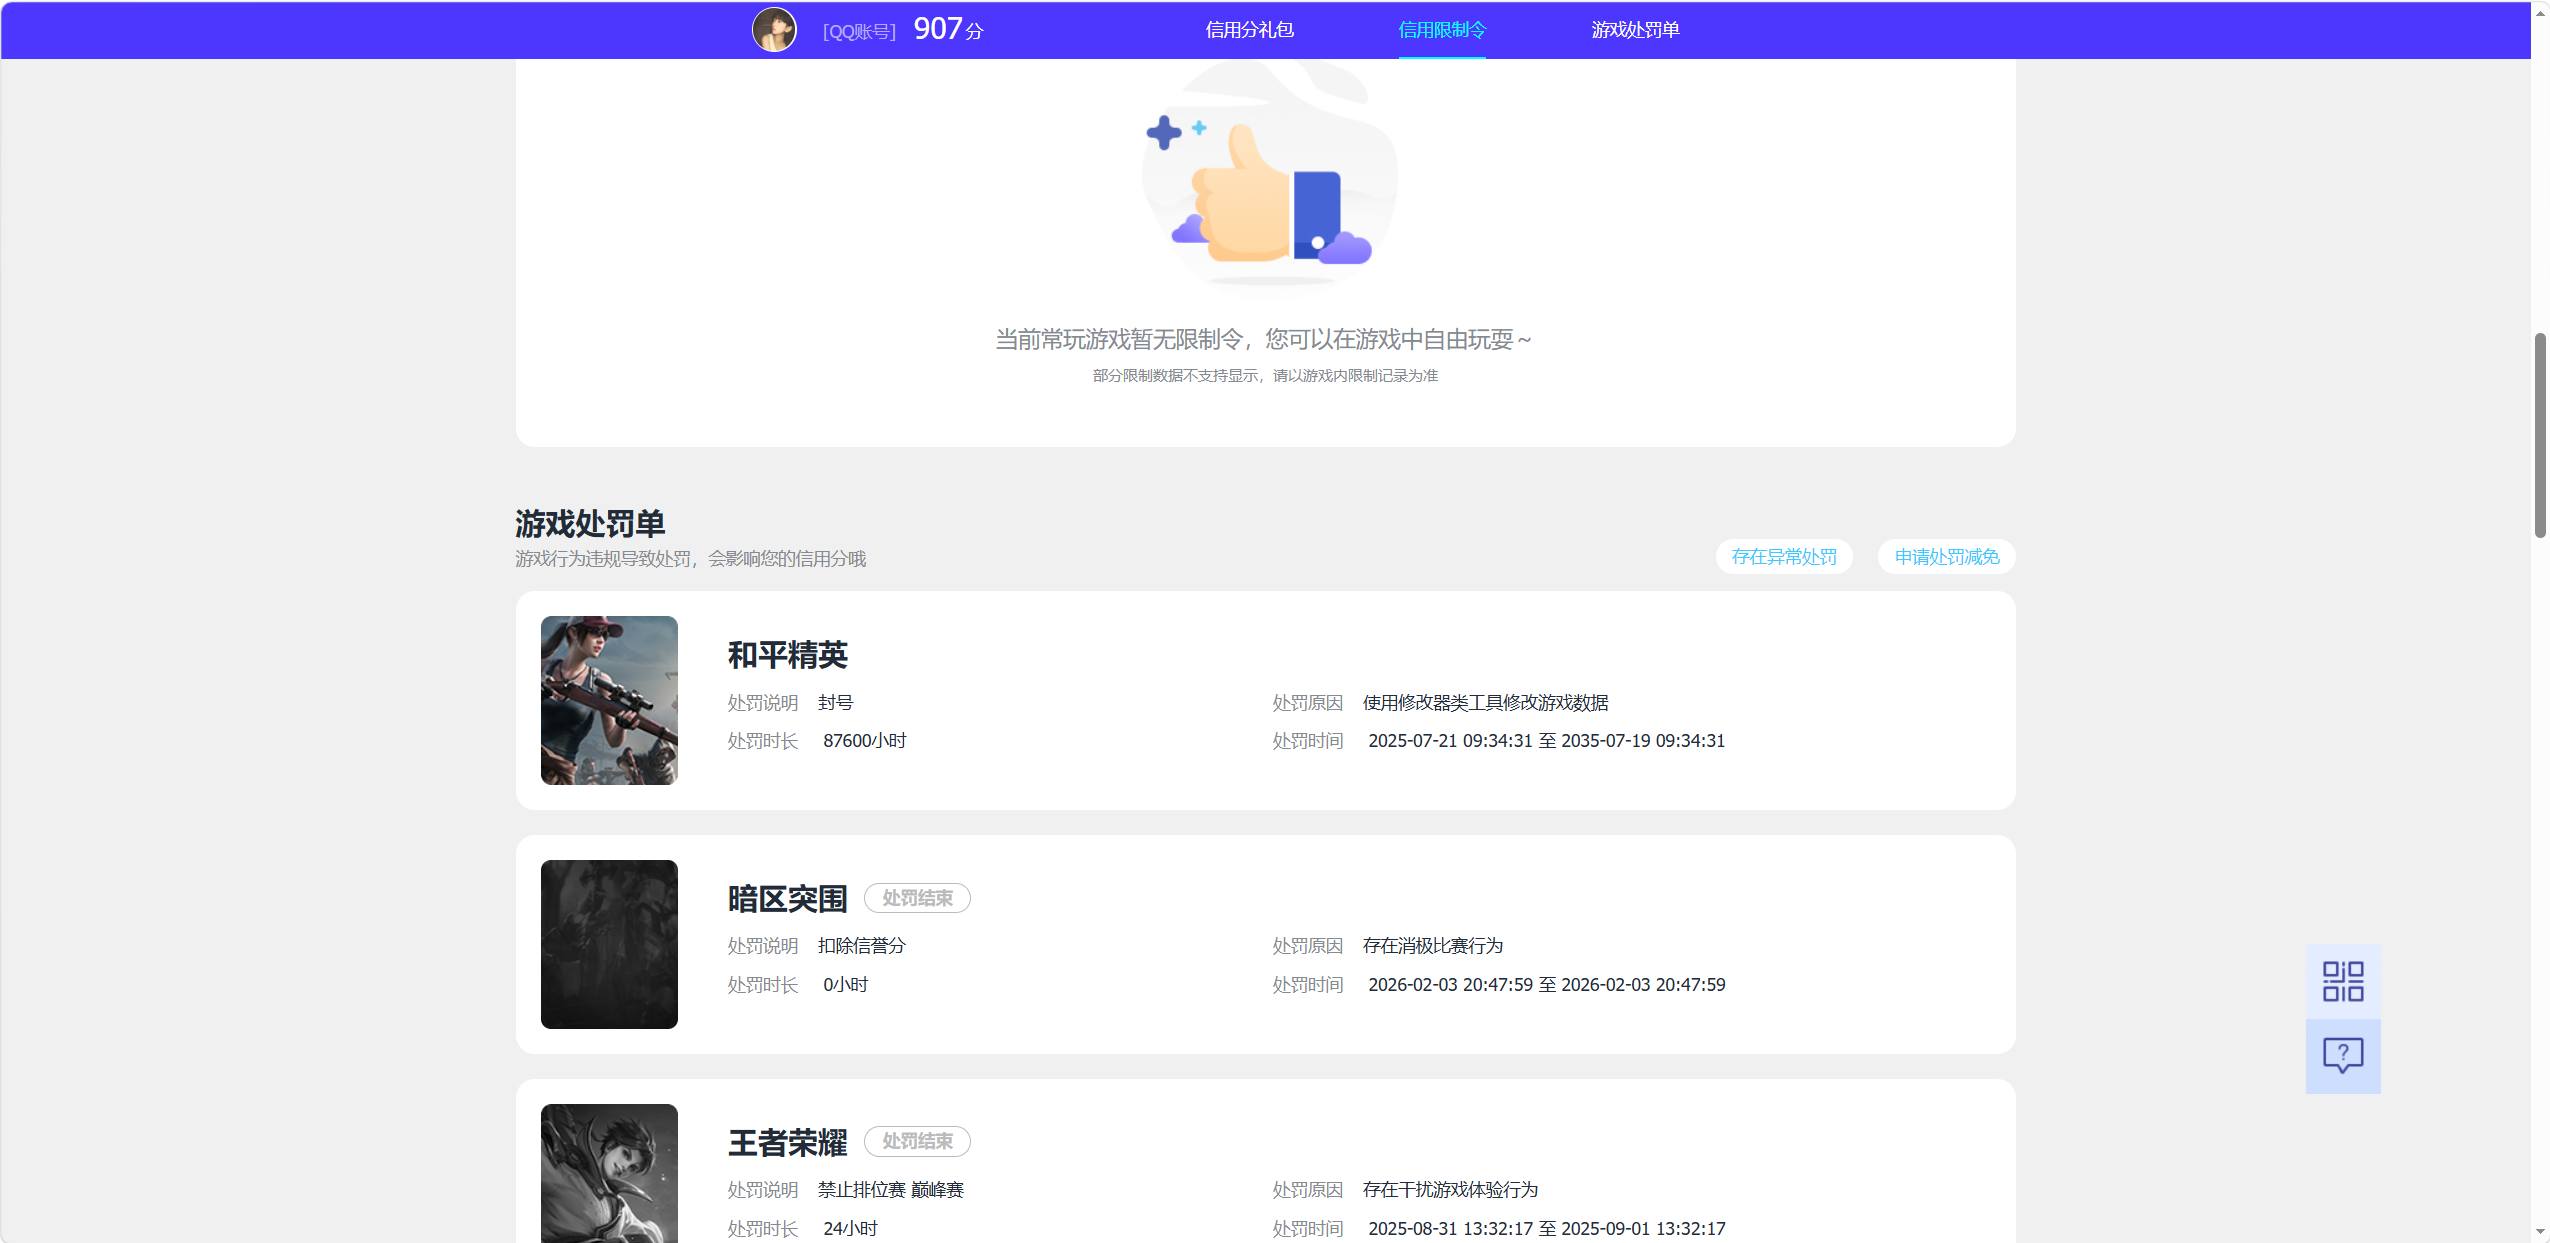Click the 暗区突围 game title
The width and height of the screenshot is (2550, 1243).
[x=787, y=899]
